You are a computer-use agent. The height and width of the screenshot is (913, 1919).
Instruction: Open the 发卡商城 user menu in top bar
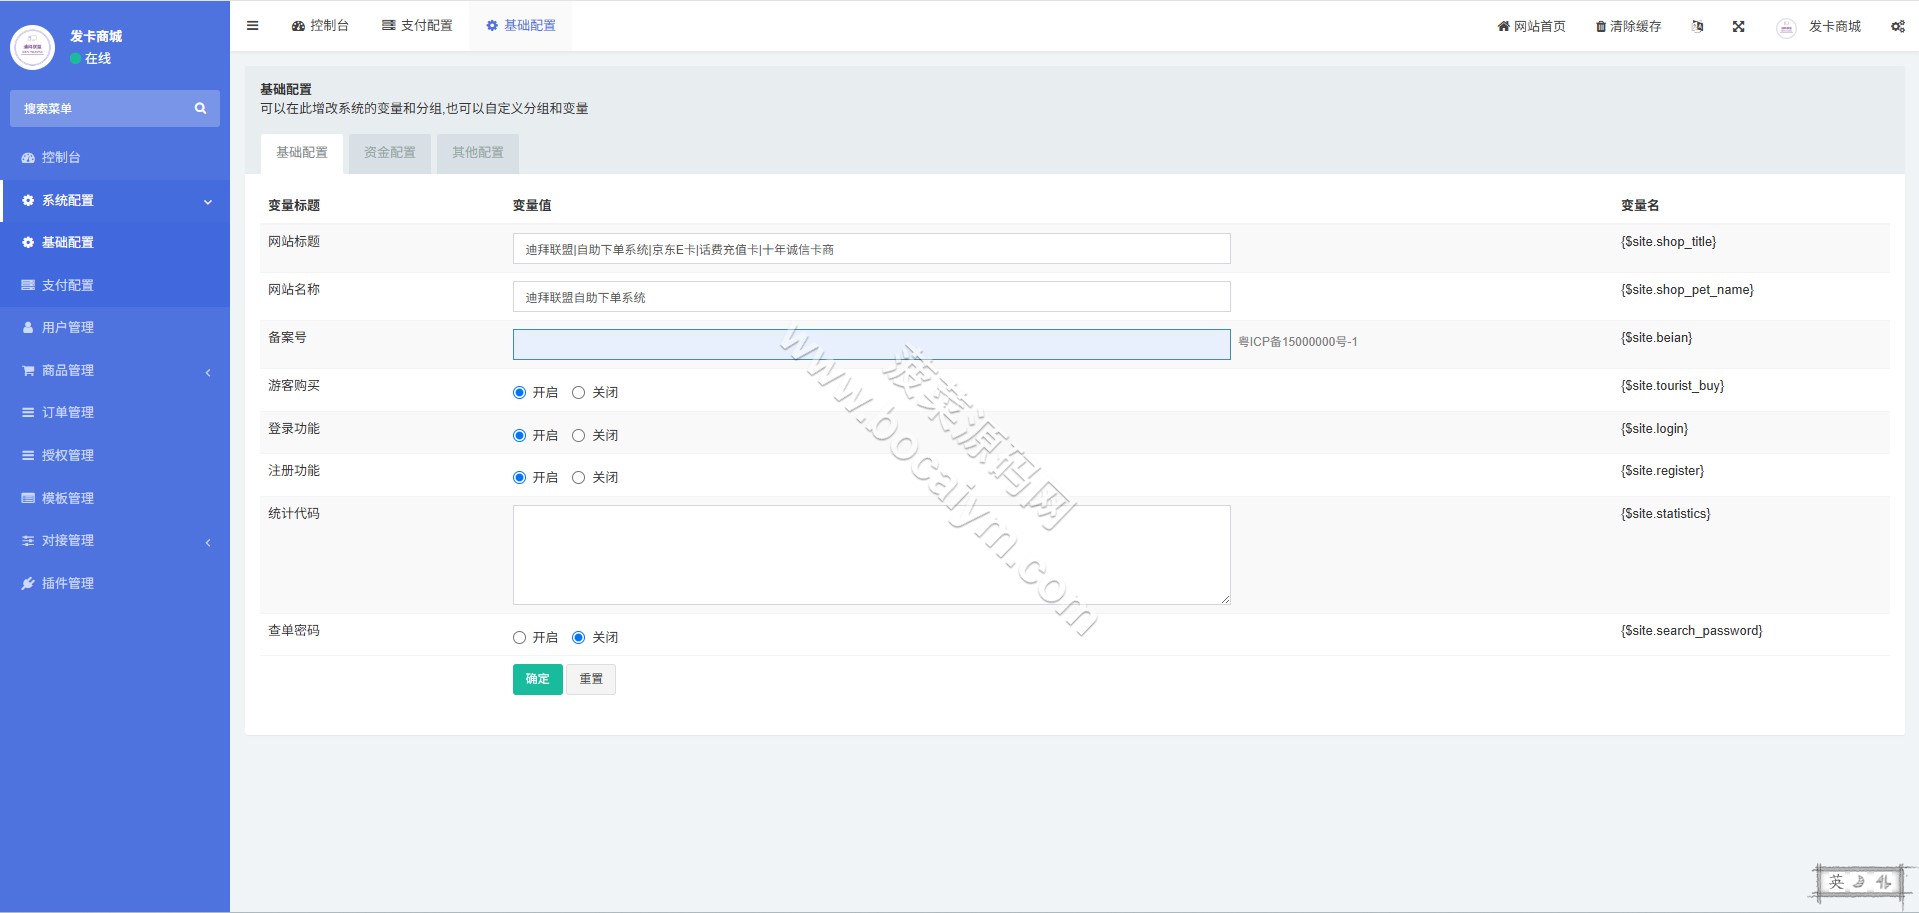[x=1835, y=26]
